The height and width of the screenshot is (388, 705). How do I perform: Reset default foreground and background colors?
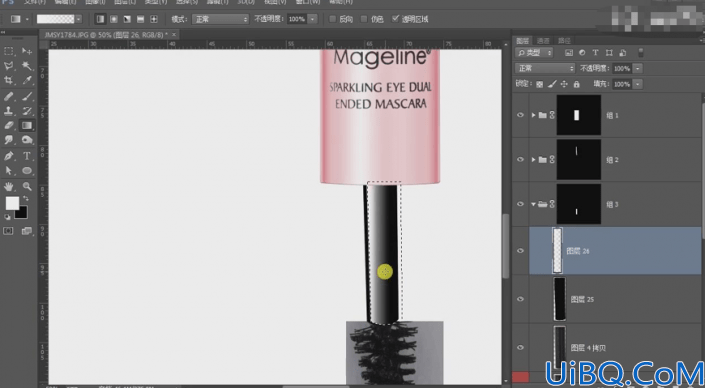[x=7, y=217]
